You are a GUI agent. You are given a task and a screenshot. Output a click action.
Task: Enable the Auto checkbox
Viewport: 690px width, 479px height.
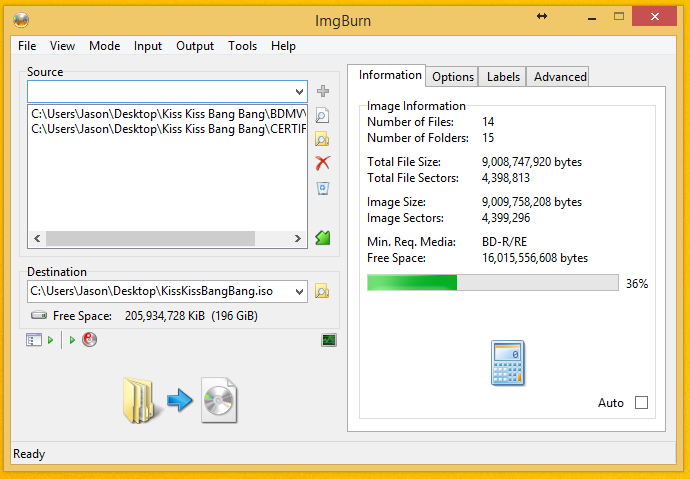click(641, 402)
